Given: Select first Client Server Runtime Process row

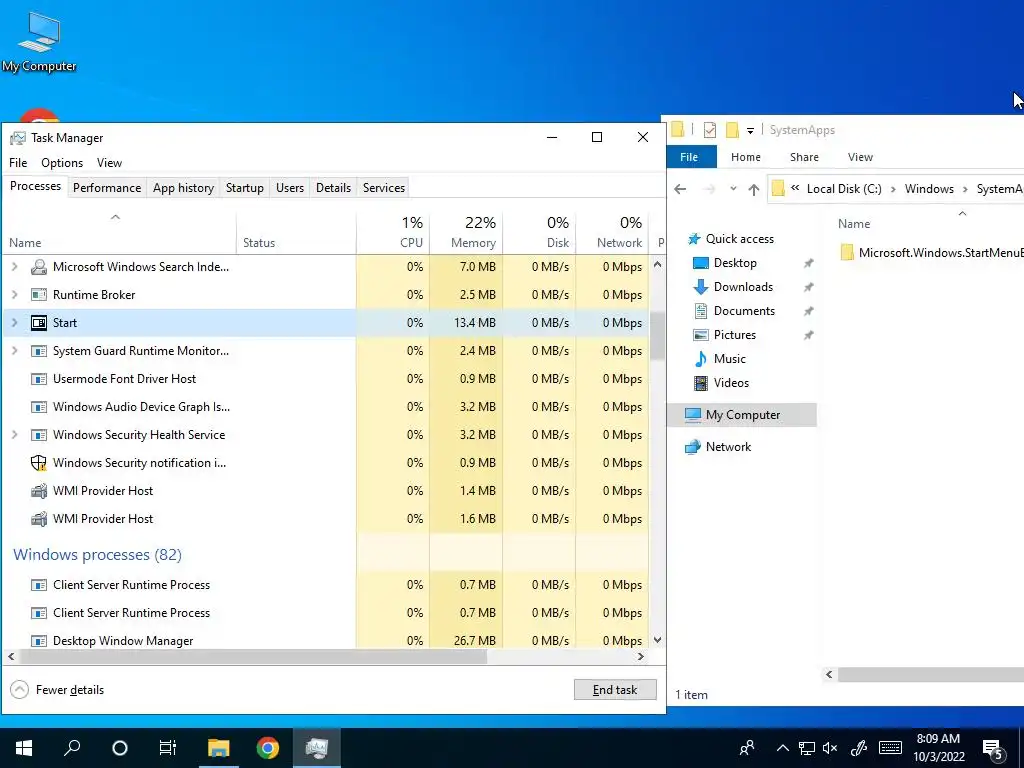Looking at the screenshot, I should click(x=327, y=585).
